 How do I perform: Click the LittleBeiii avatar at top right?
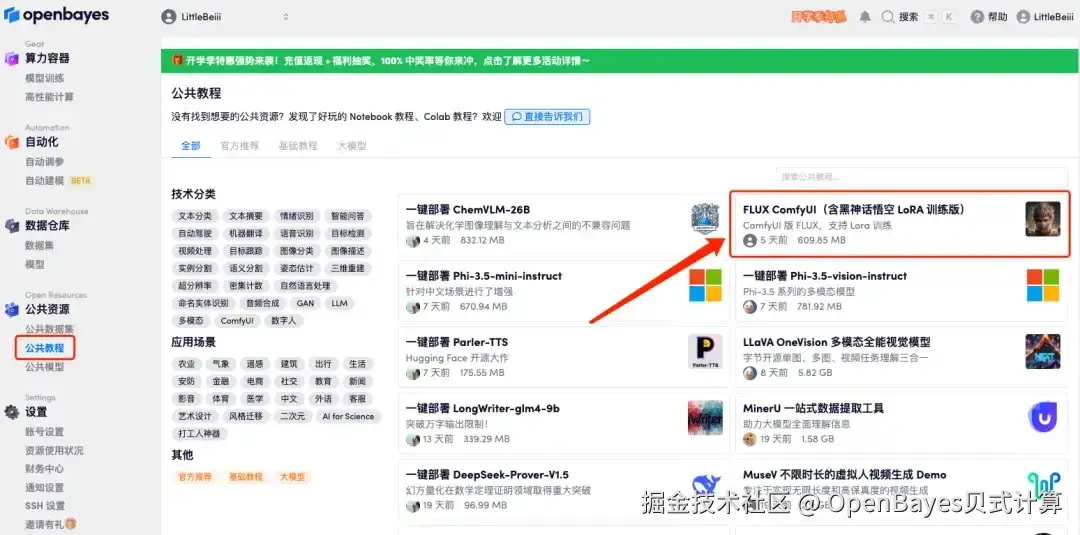pyautogui.click(x=1023, y=17)
